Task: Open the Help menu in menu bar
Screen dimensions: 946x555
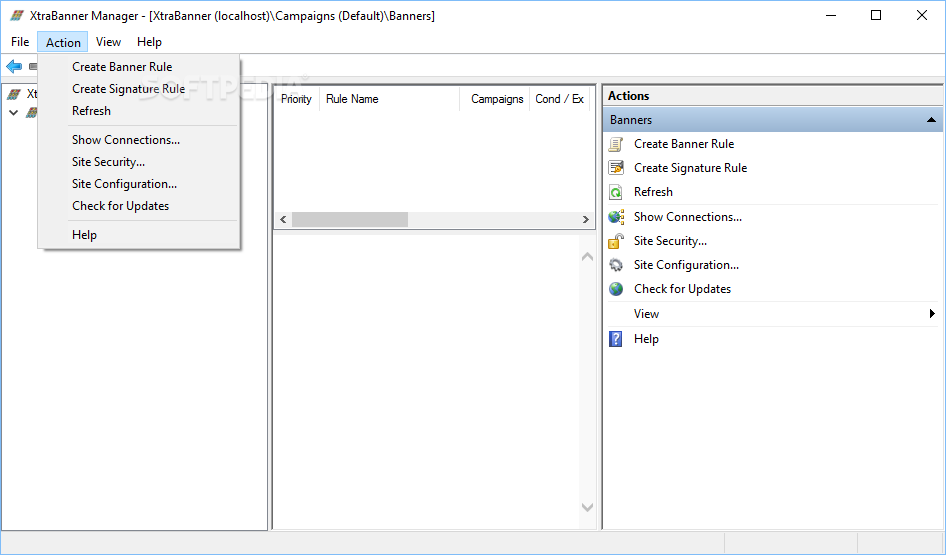Action: click(149, 42)
